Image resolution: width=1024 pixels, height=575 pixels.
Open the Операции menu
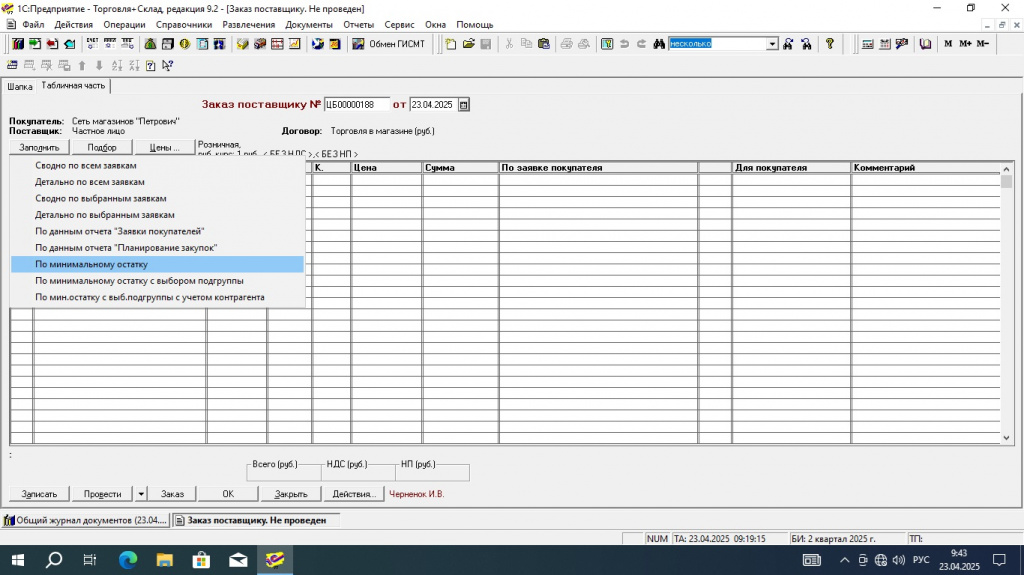coord(124,24)
